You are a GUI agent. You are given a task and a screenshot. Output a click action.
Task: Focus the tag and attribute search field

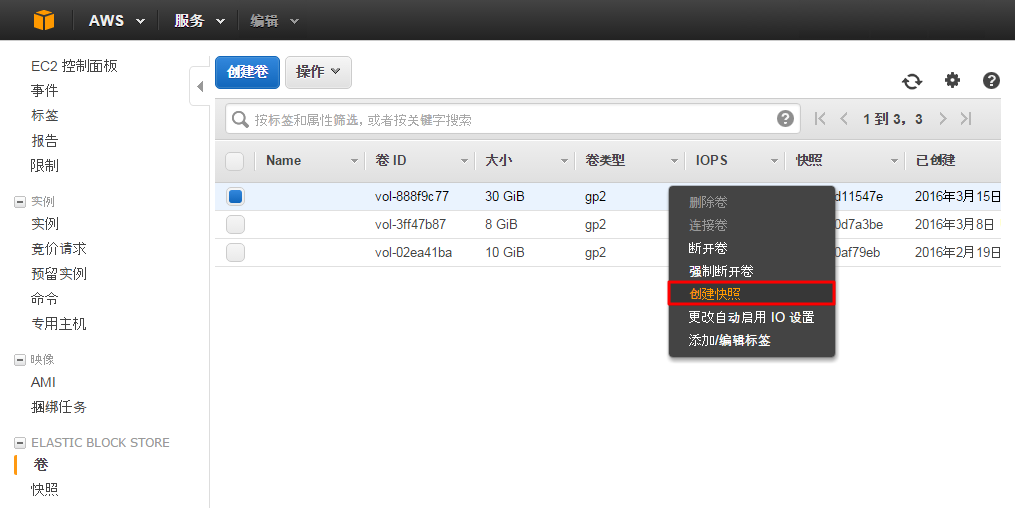tap(511, 120)
